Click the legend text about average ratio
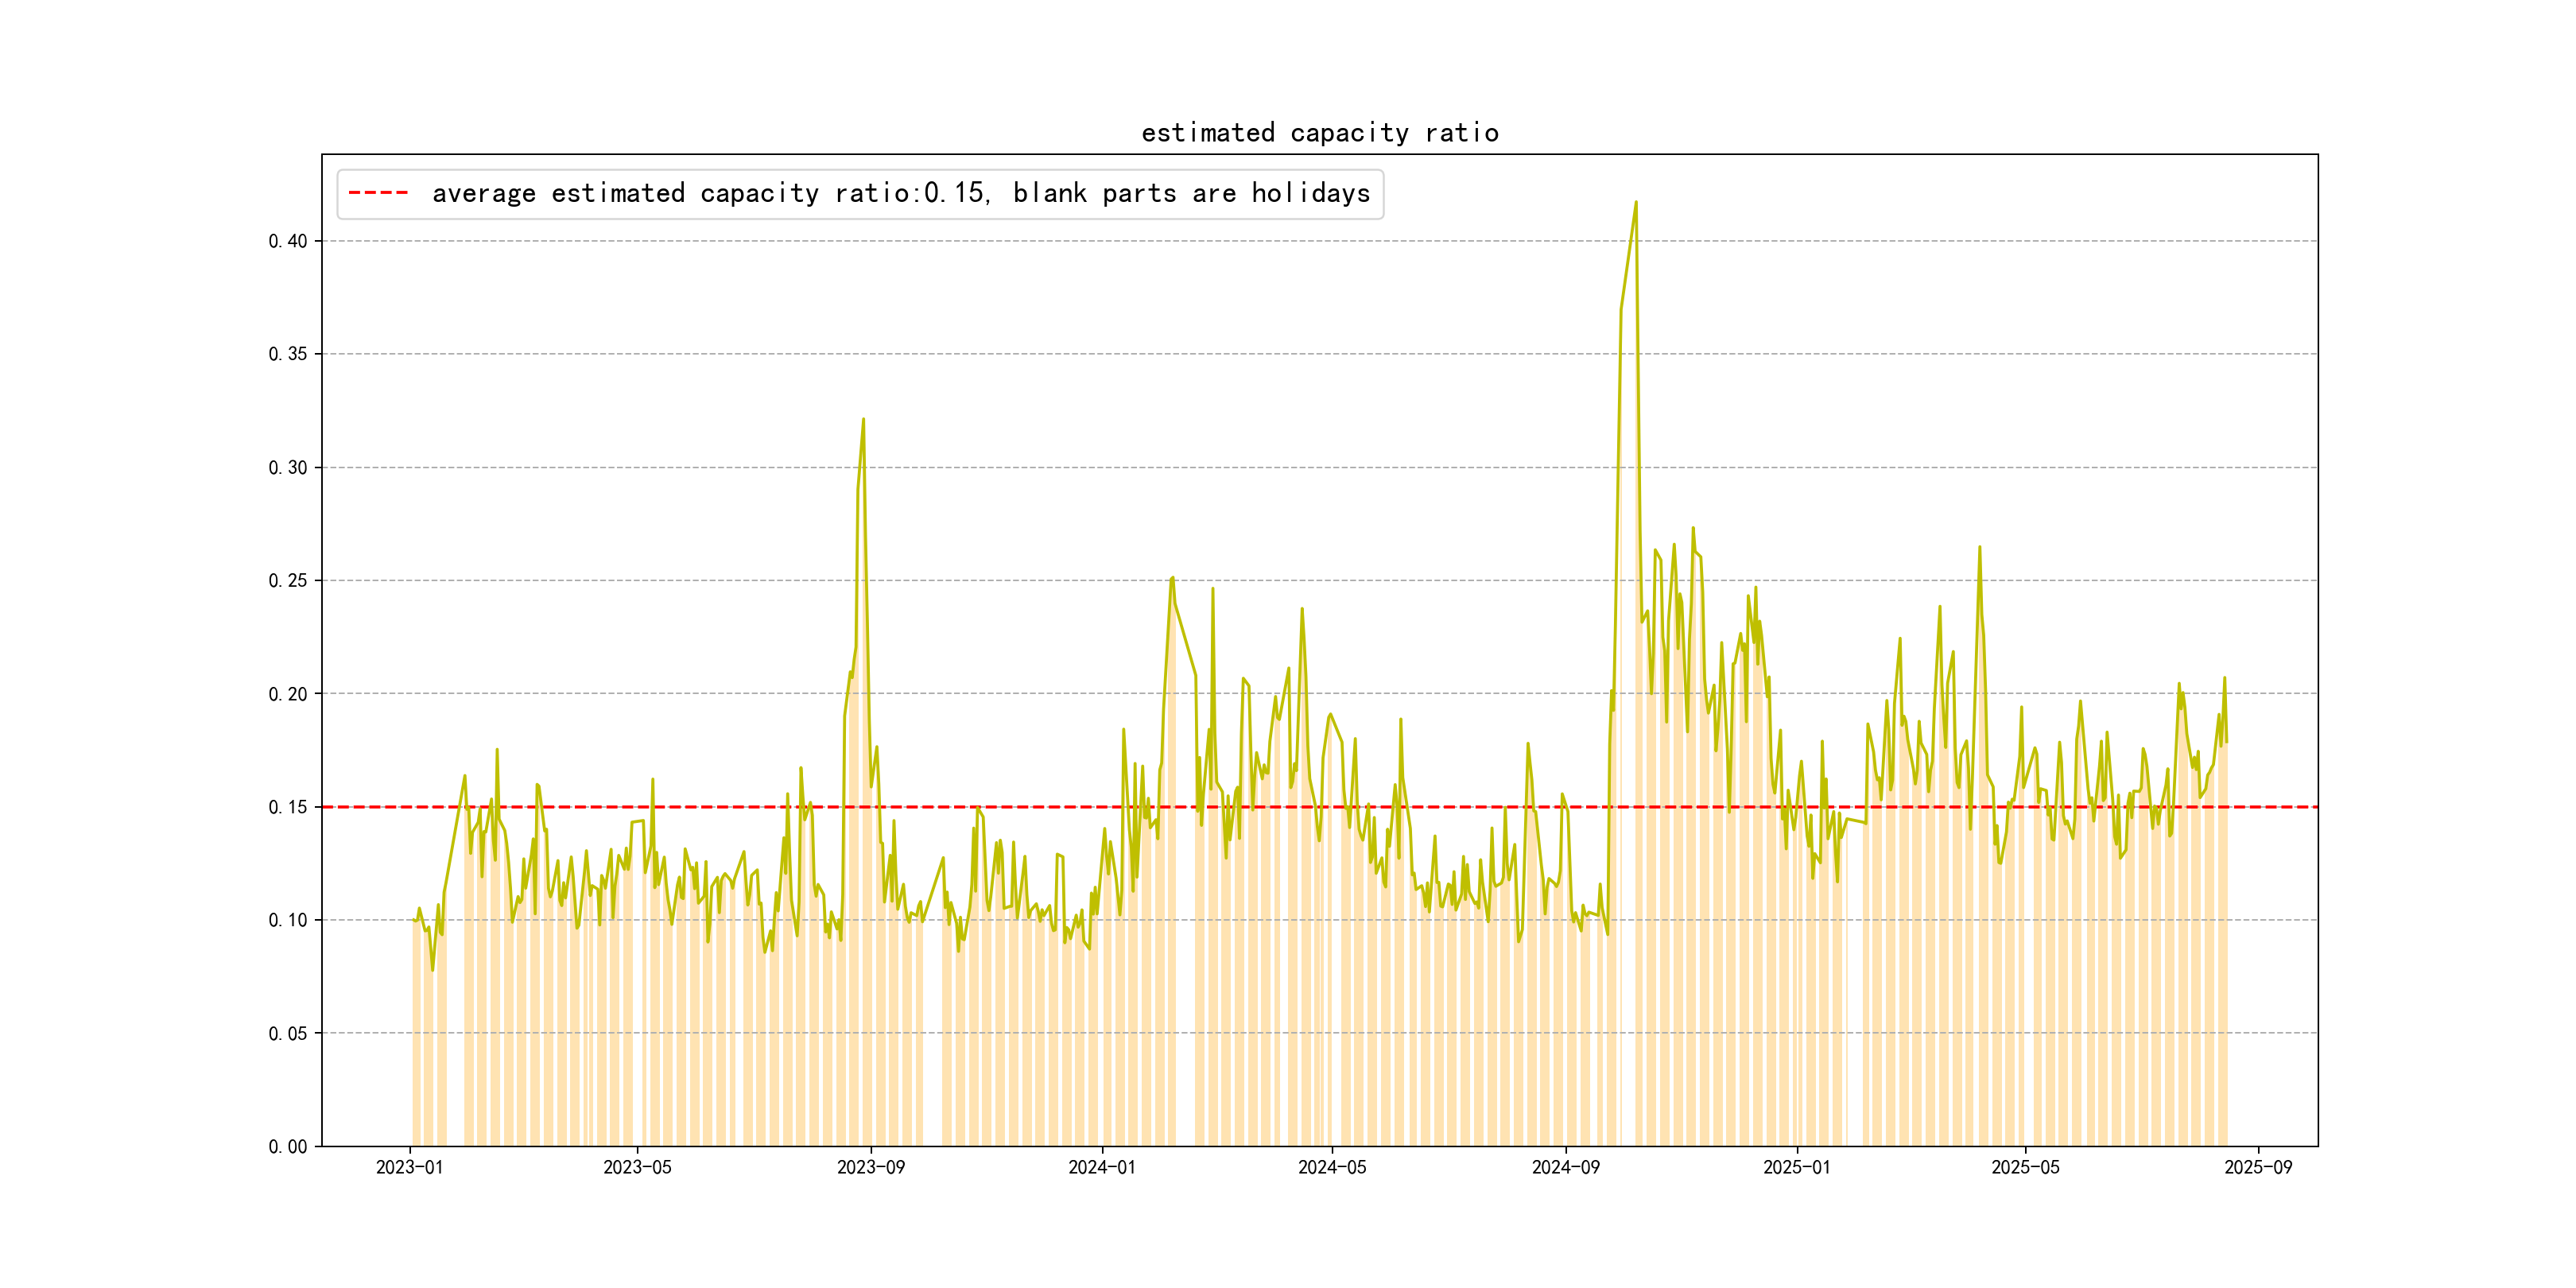Image resolution: width=2576 pixels, height=1288 pixels. (900, 193)
